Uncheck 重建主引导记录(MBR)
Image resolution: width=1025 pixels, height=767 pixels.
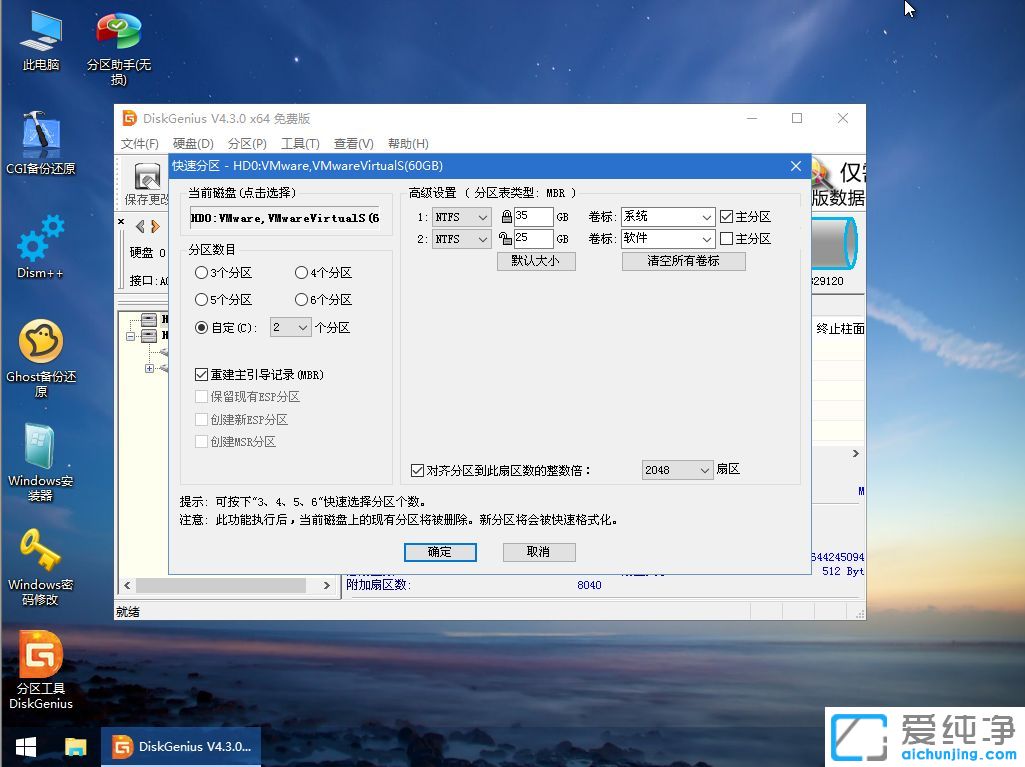coord(203,374)
